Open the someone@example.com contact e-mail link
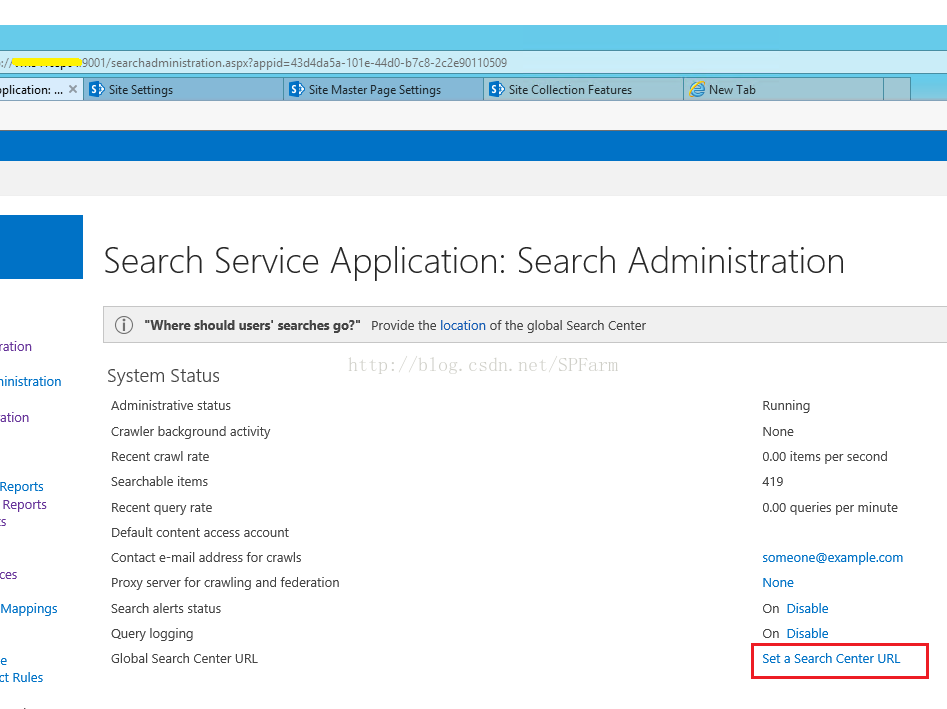 pyautogui.click(x=832, y=558)
